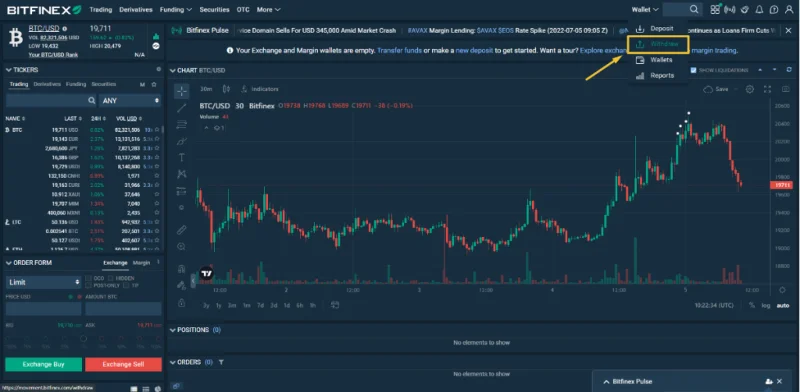
Task: Select the crosshair cursor tool
Action: tap(182, 91)
